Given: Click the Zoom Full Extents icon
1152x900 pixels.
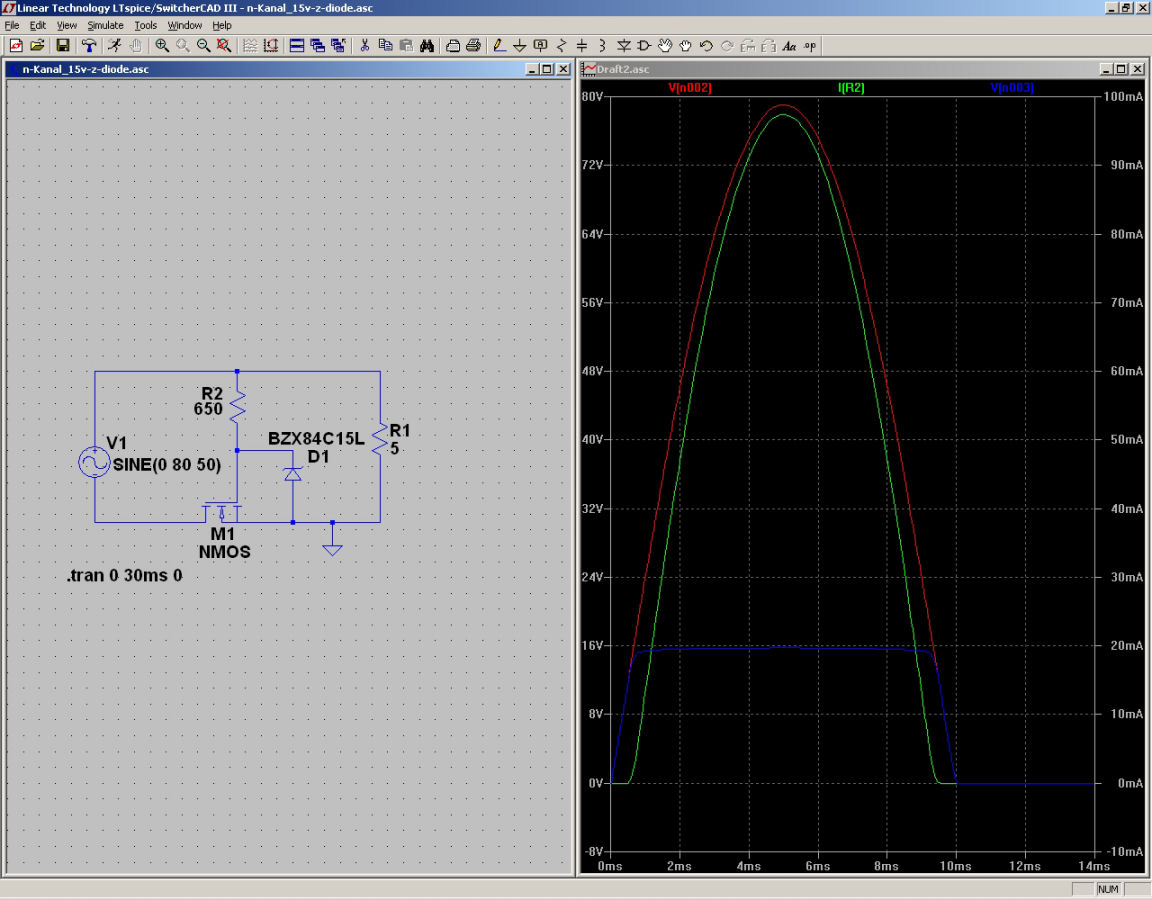Looking at the screenshot, I should tap(224, 46).
